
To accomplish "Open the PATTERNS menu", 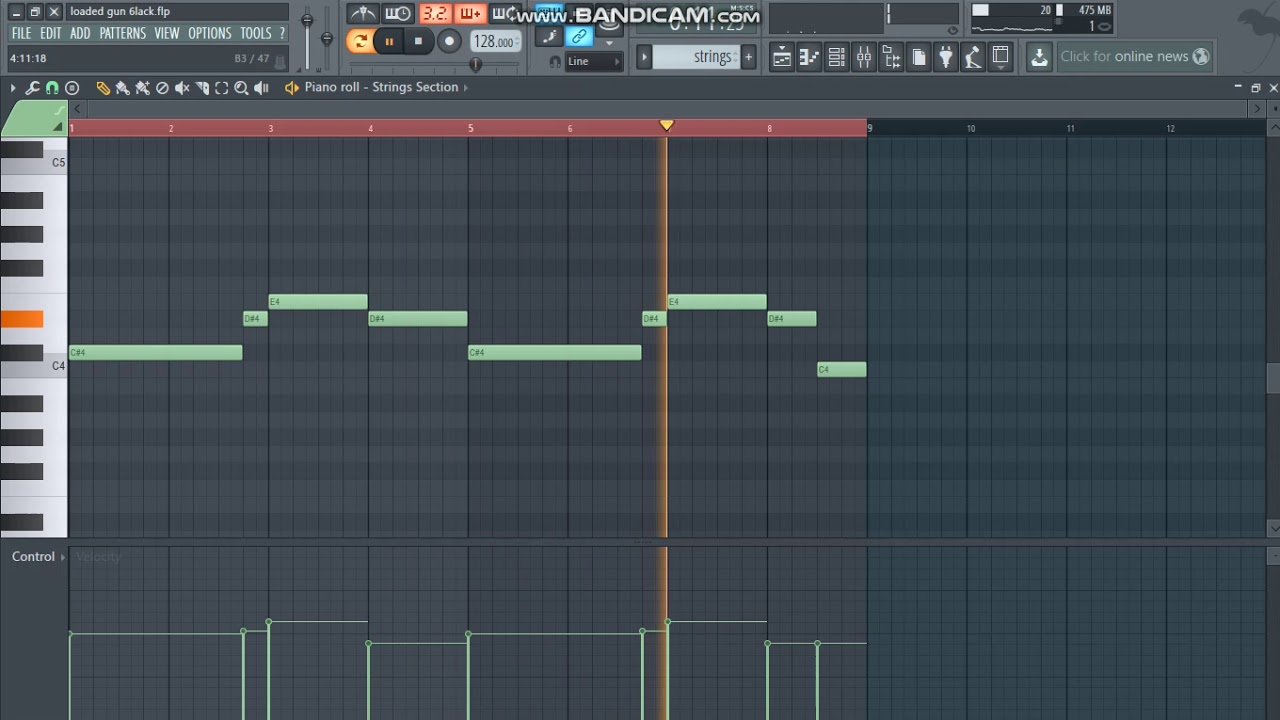I will tap(123, 33).
